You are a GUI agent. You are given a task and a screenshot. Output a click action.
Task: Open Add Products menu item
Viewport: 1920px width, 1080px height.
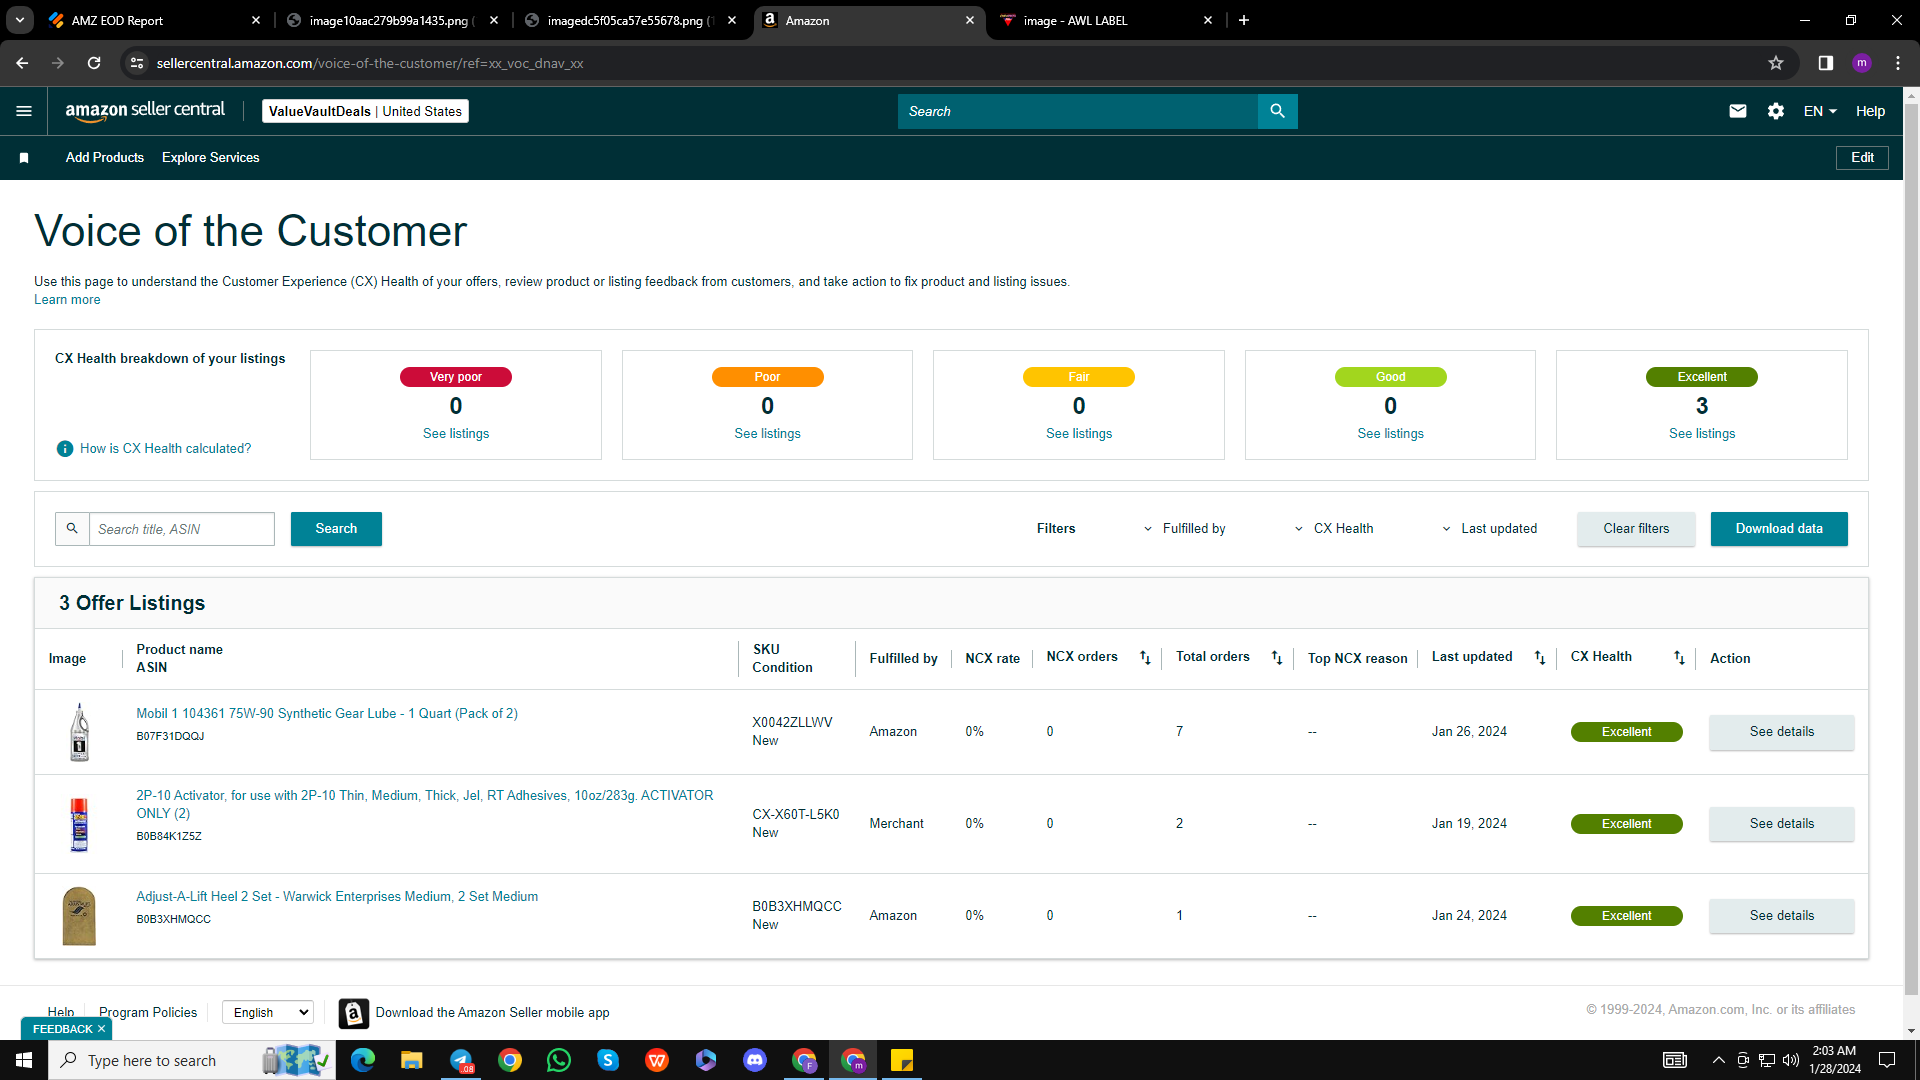(x=105, y=158)
